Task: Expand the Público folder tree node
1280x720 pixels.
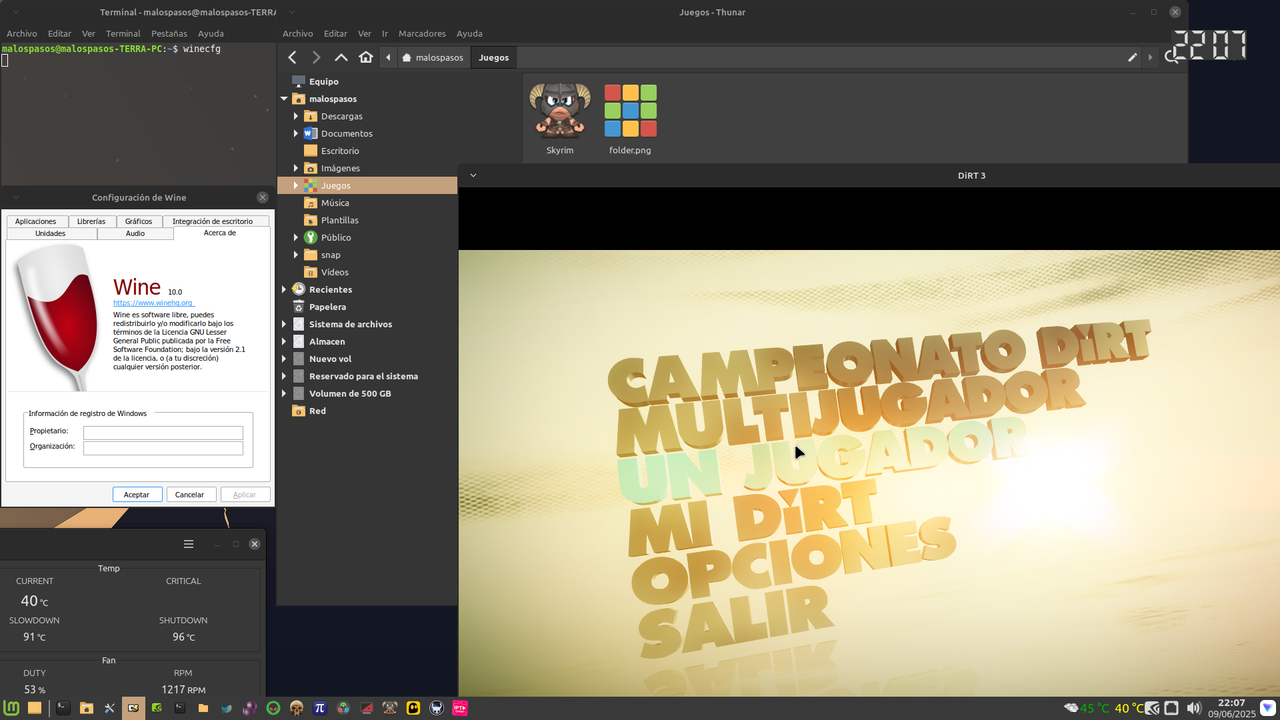Action: [x=296, y=237]
